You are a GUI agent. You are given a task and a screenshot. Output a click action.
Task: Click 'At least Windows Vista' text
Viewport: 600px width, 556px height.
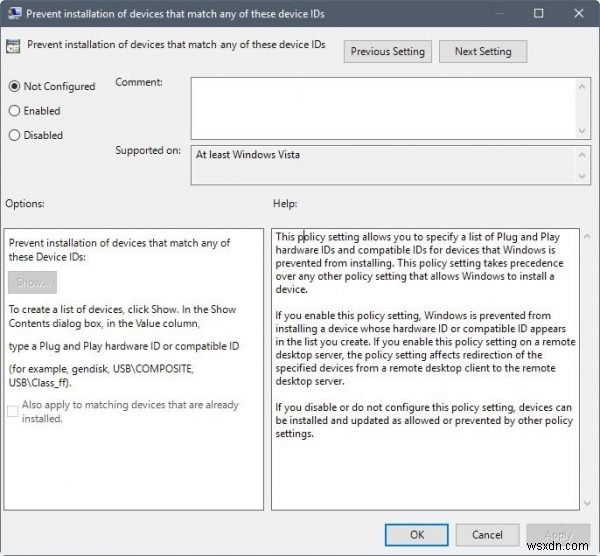coord(248,155)
